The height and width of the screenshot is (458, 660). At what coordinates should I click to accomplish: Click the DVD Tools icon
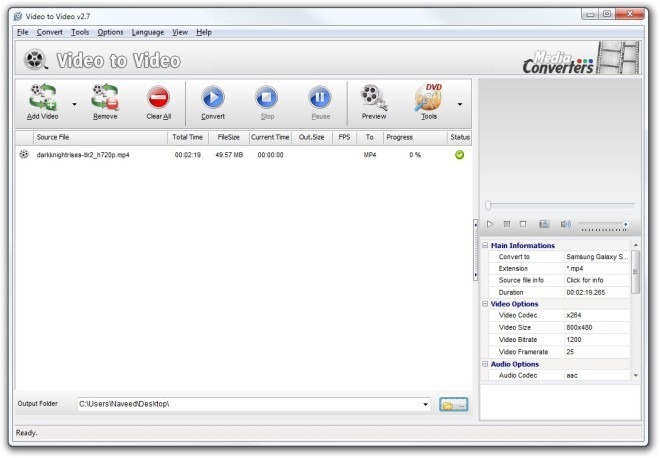click(x=428, y=97)
